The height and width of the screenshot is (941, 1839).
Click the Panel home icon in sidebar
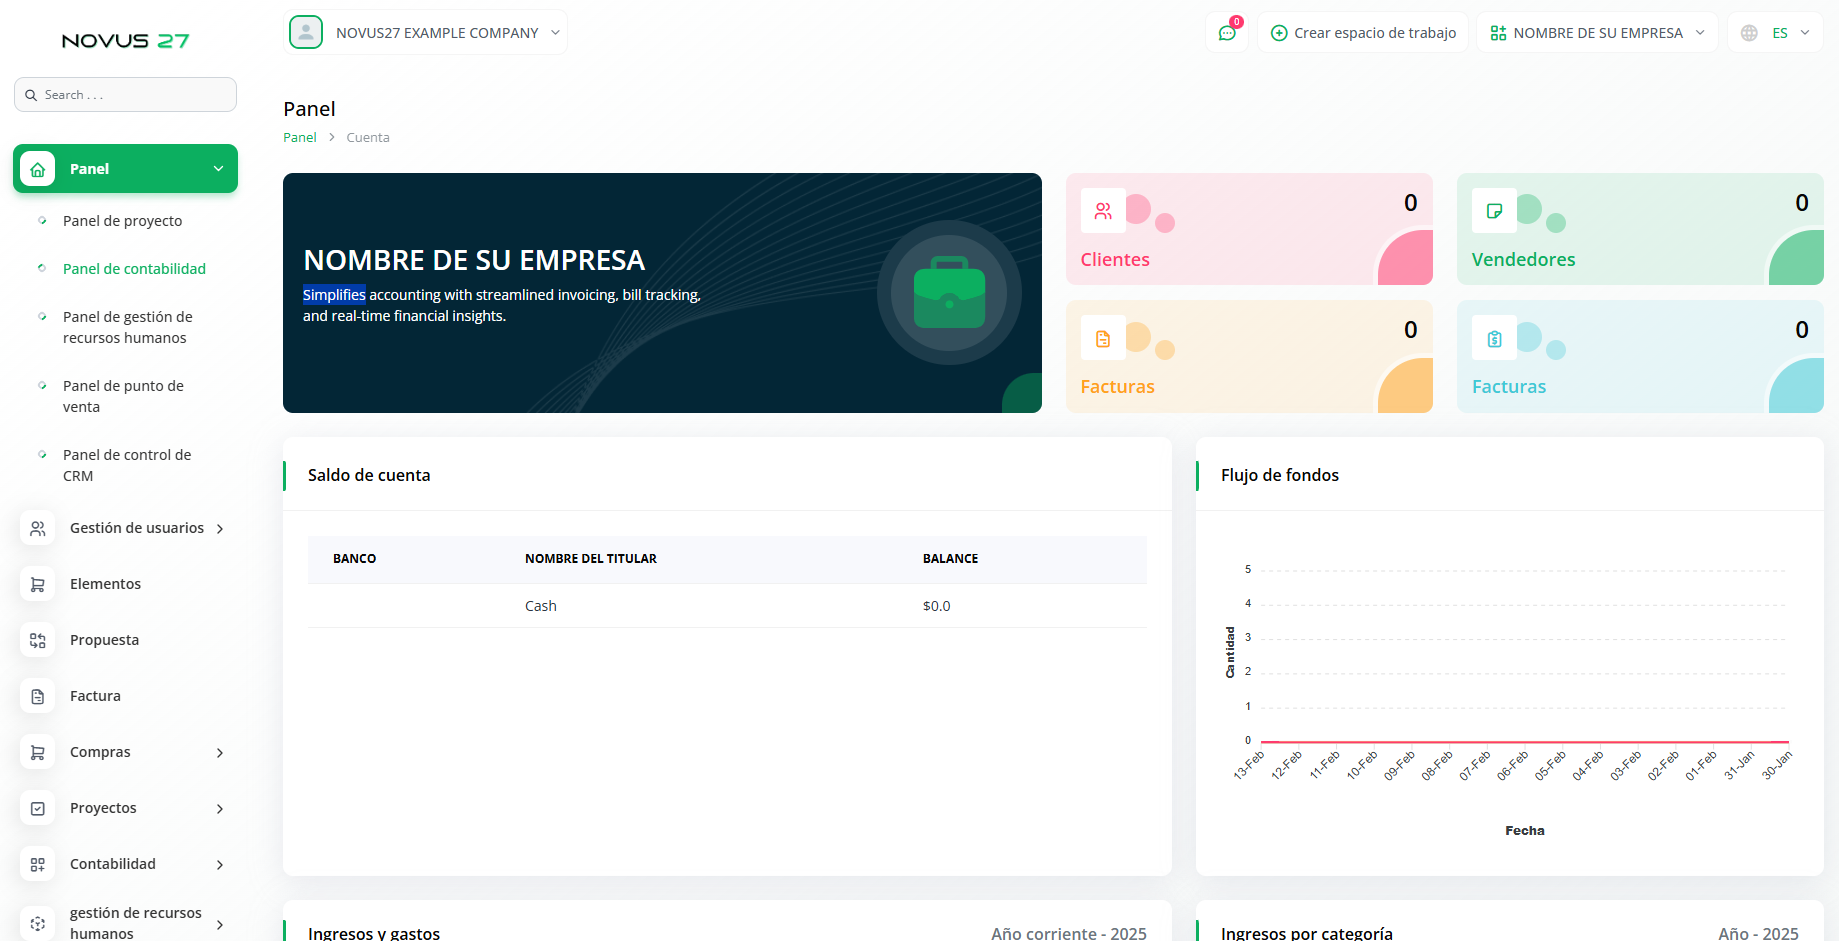pos(38,169)
